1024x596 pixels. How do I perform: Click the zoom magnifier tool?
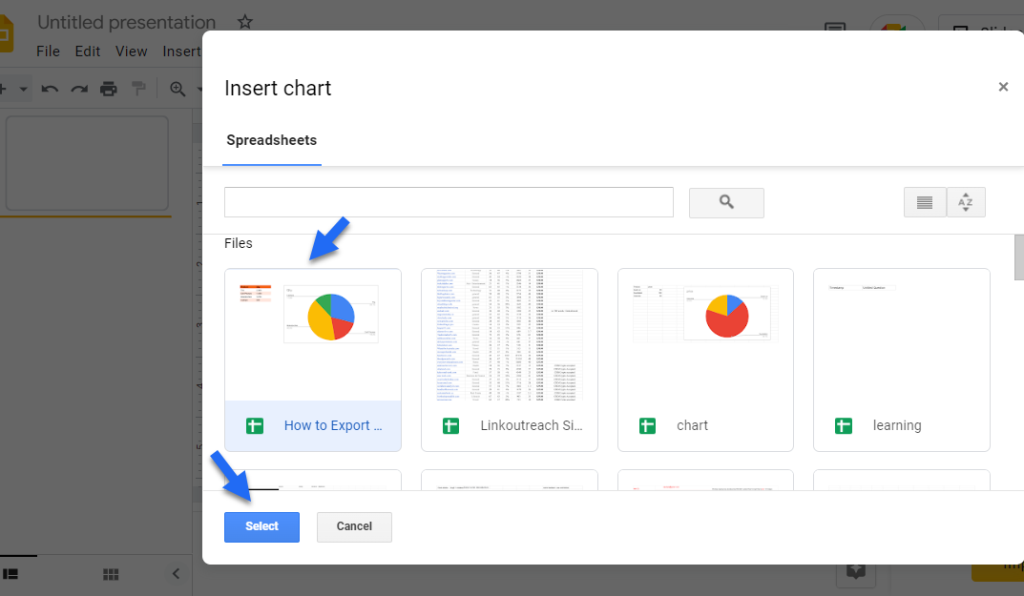tap(177, 89)
